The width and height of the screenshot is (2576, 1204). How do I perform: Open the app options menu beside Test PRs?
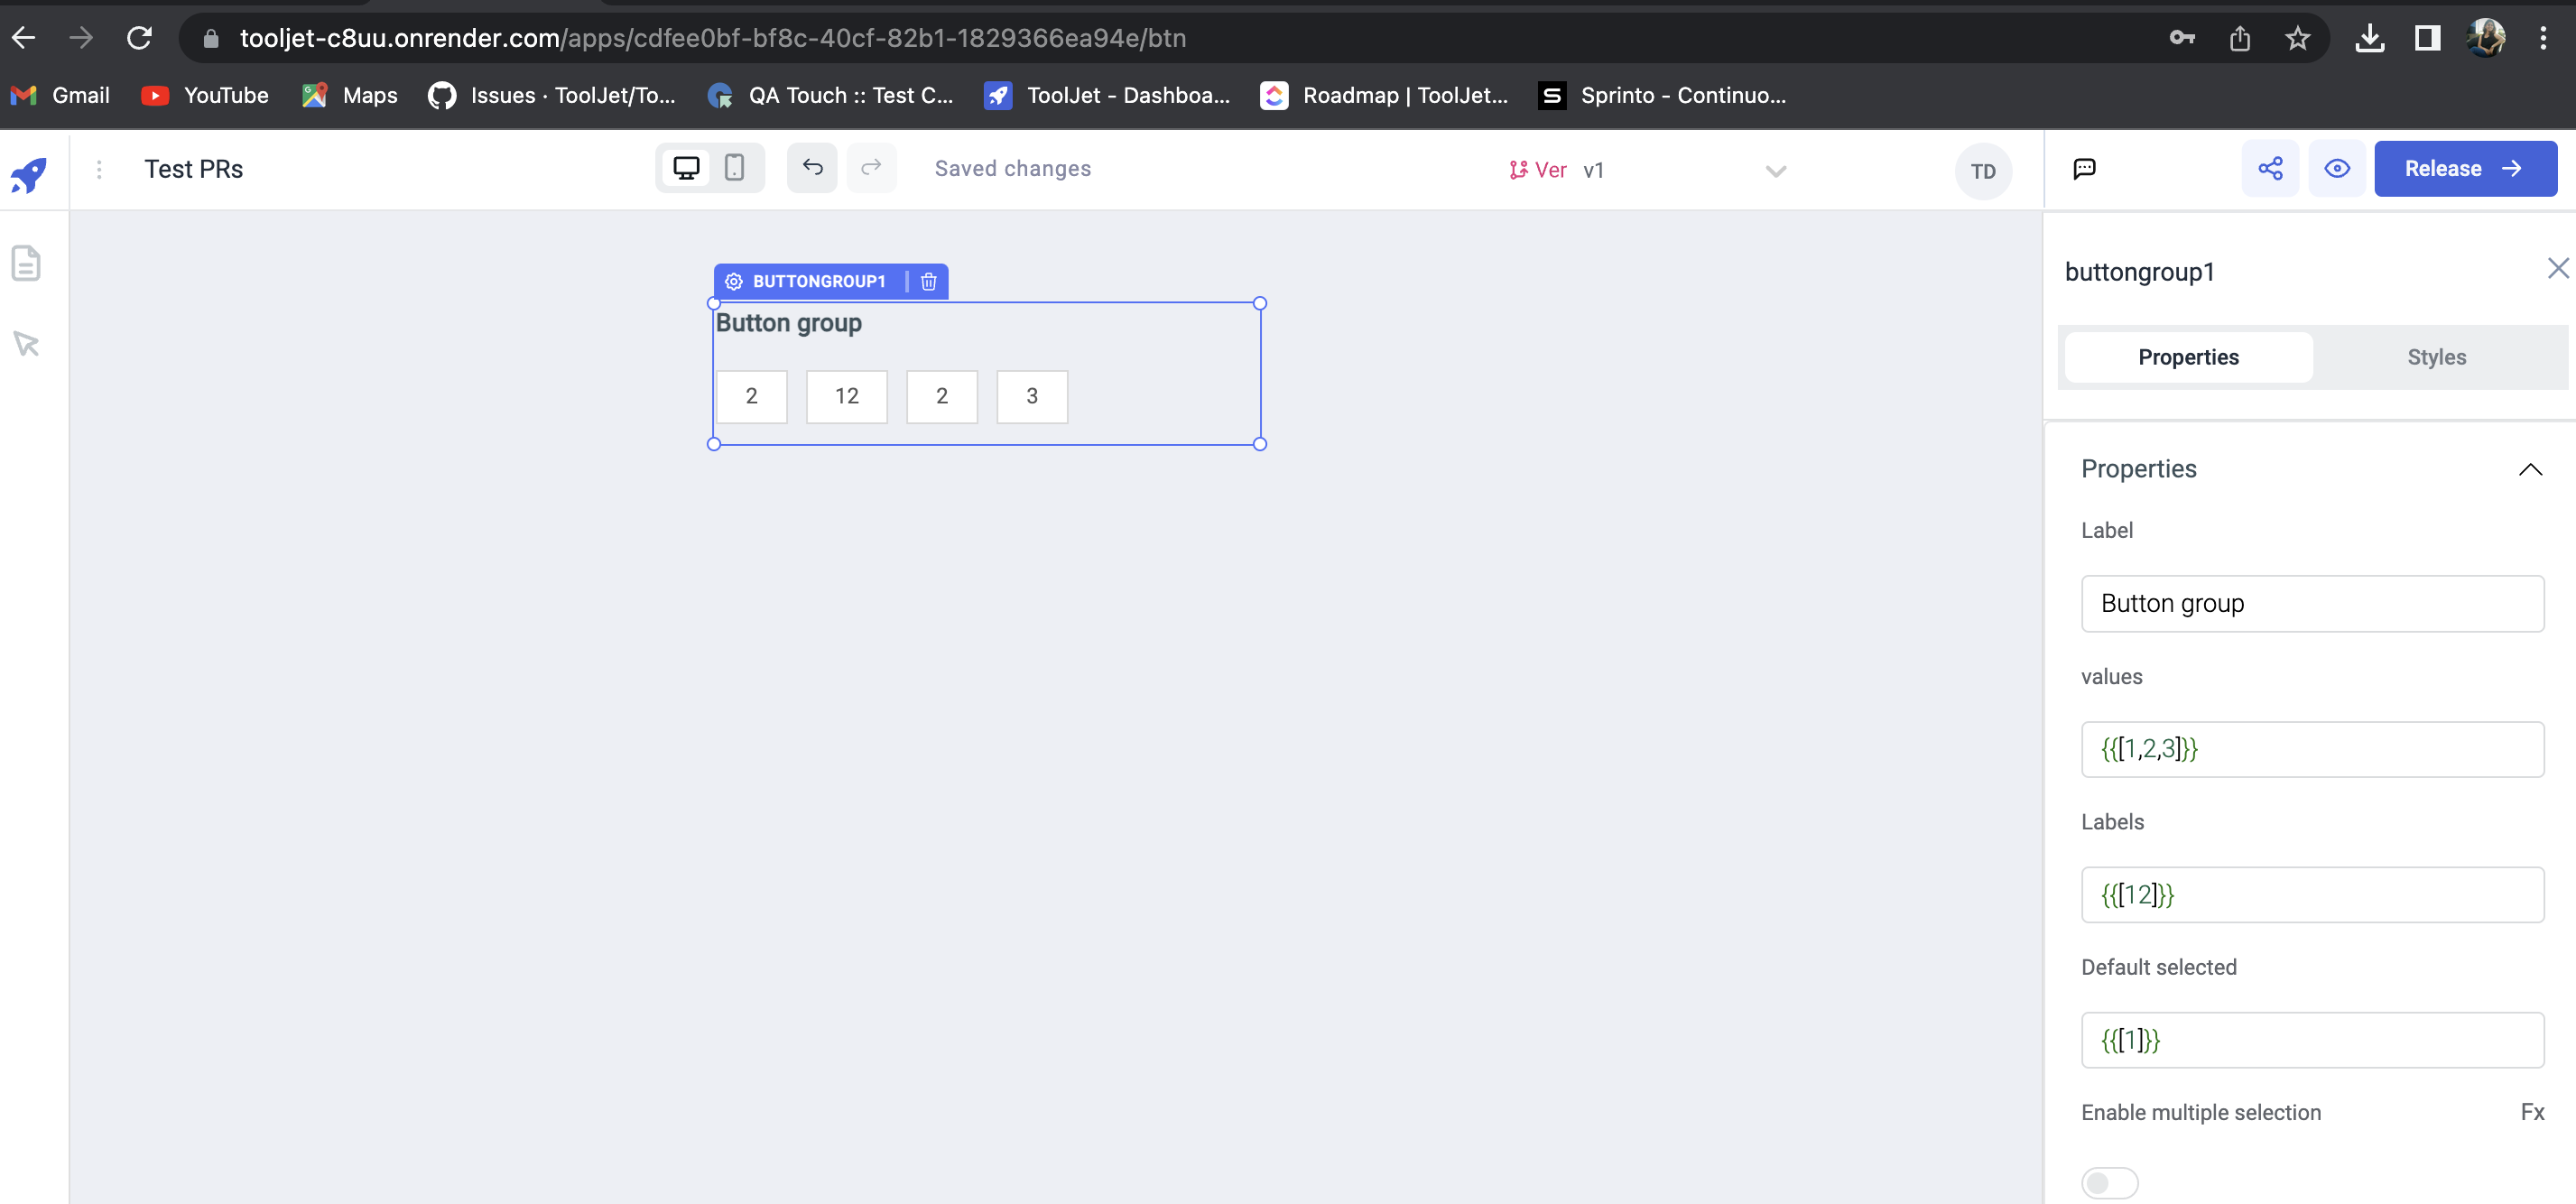pos(99,169)
